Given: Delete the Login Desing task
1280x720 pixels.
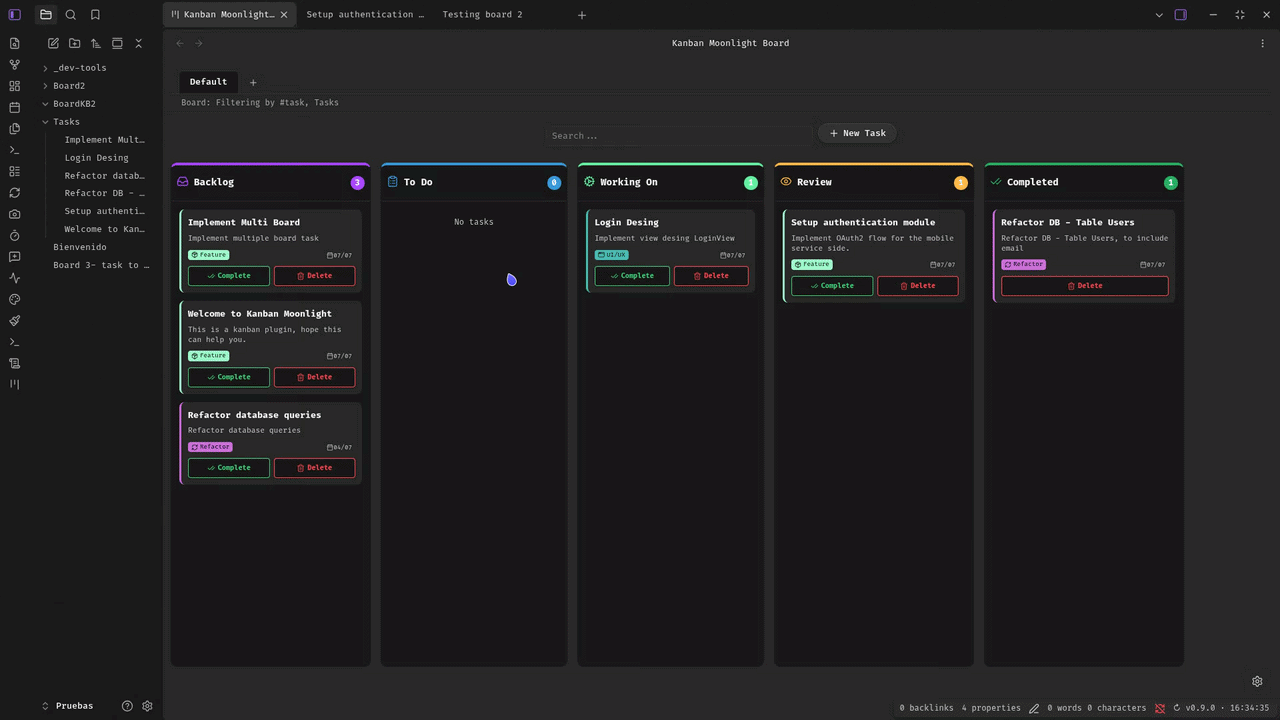Looking at the screenshot, I should (x=711, y=276).
